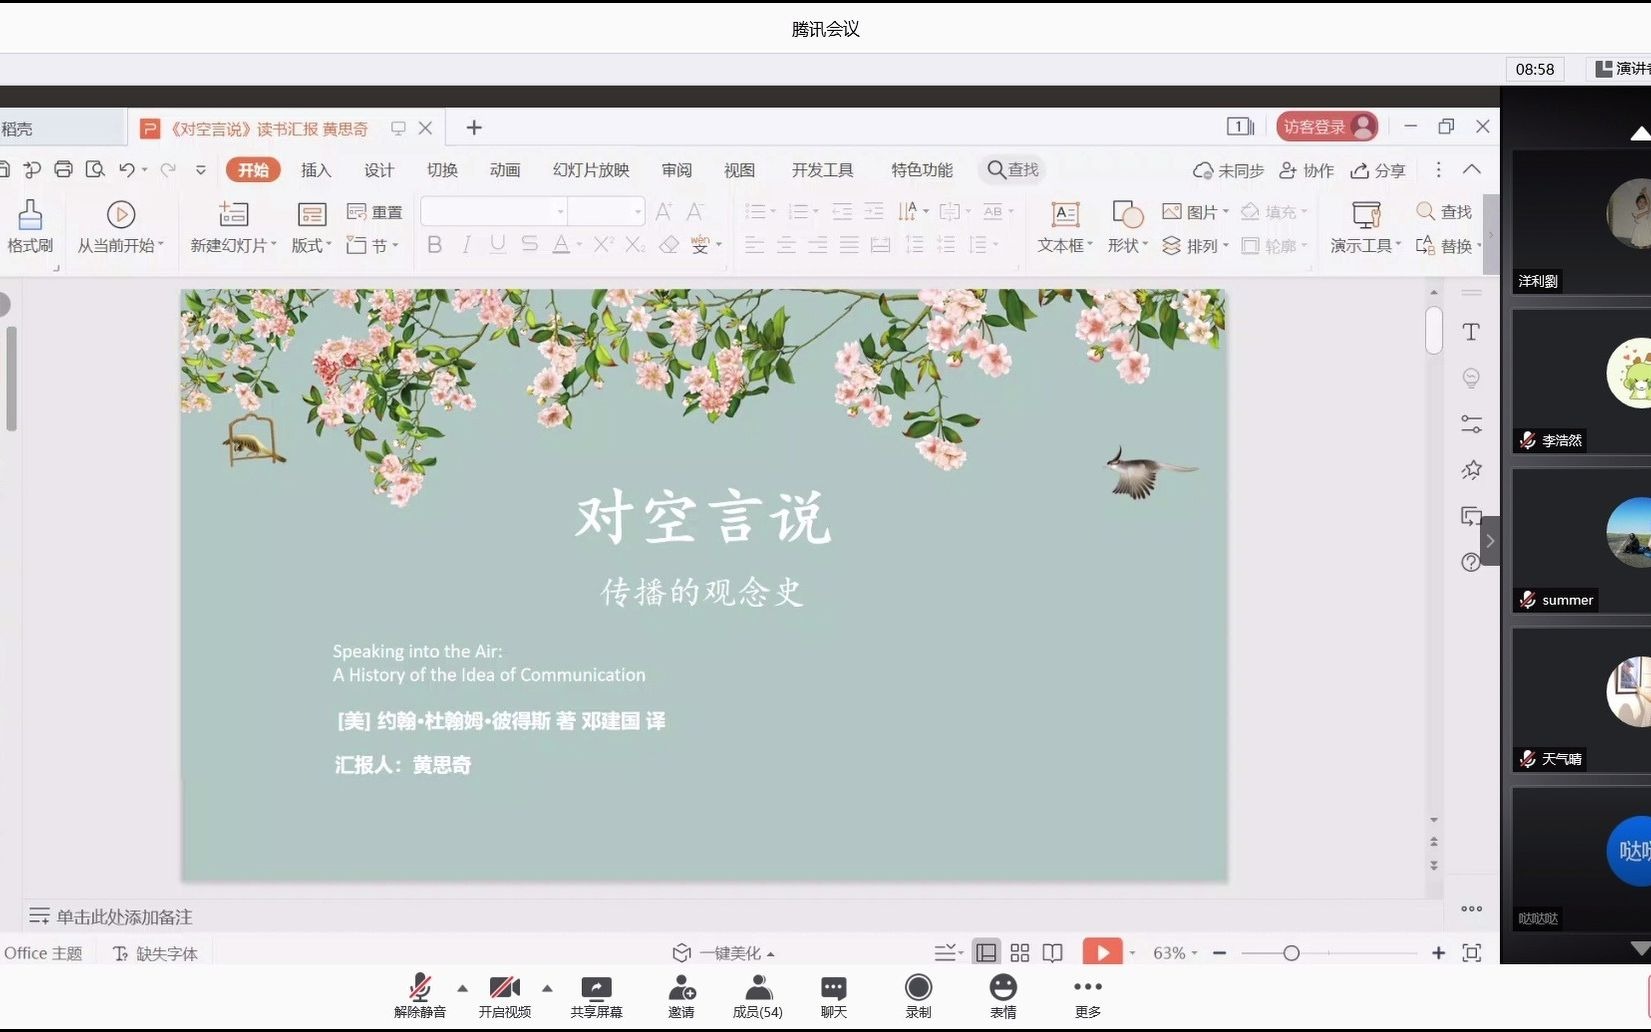Expand the collapsed right side pane arrow

tap(1490, 541)
